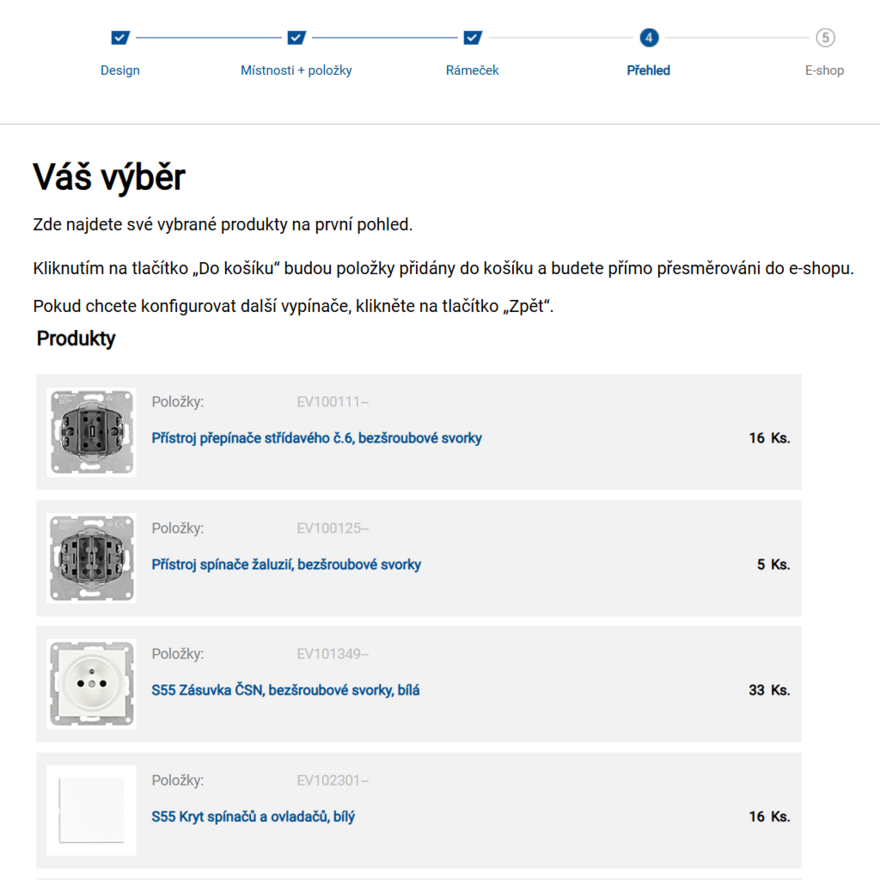880x880 pixels.
Task: Open link S55 Zásuvka ČSN, bílá
Action: click(285, 690)
